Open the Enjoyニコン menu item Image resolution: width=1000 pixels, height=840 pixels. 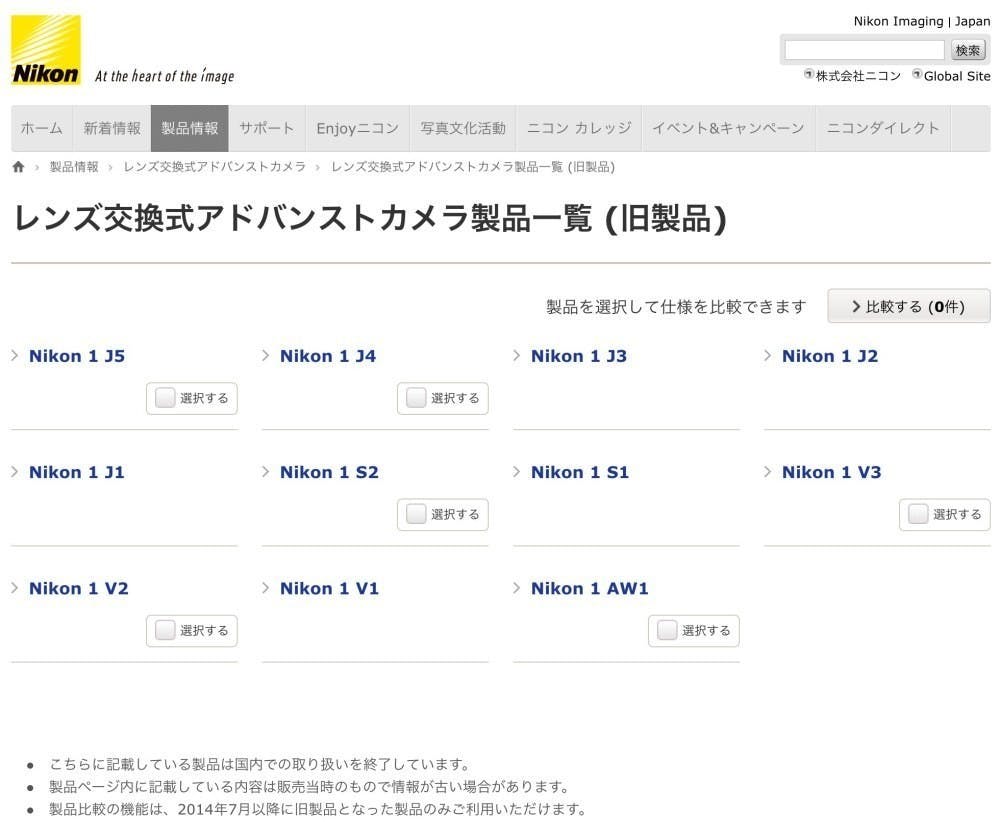[x=357, y=128]
